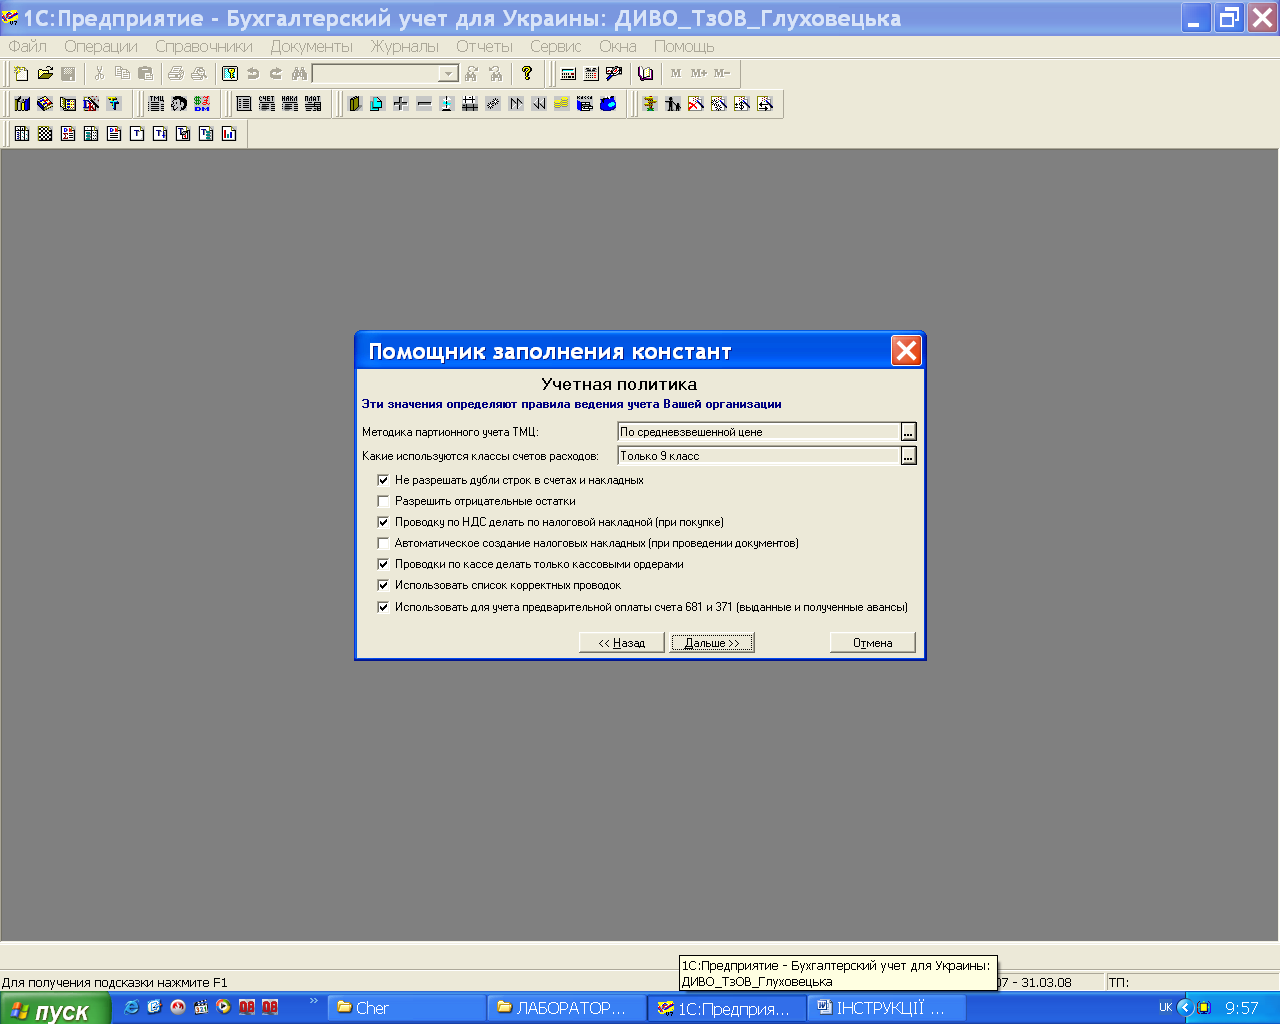
Task: Click the magnifier syntax helper icon
Action: [x=614, y=73]
